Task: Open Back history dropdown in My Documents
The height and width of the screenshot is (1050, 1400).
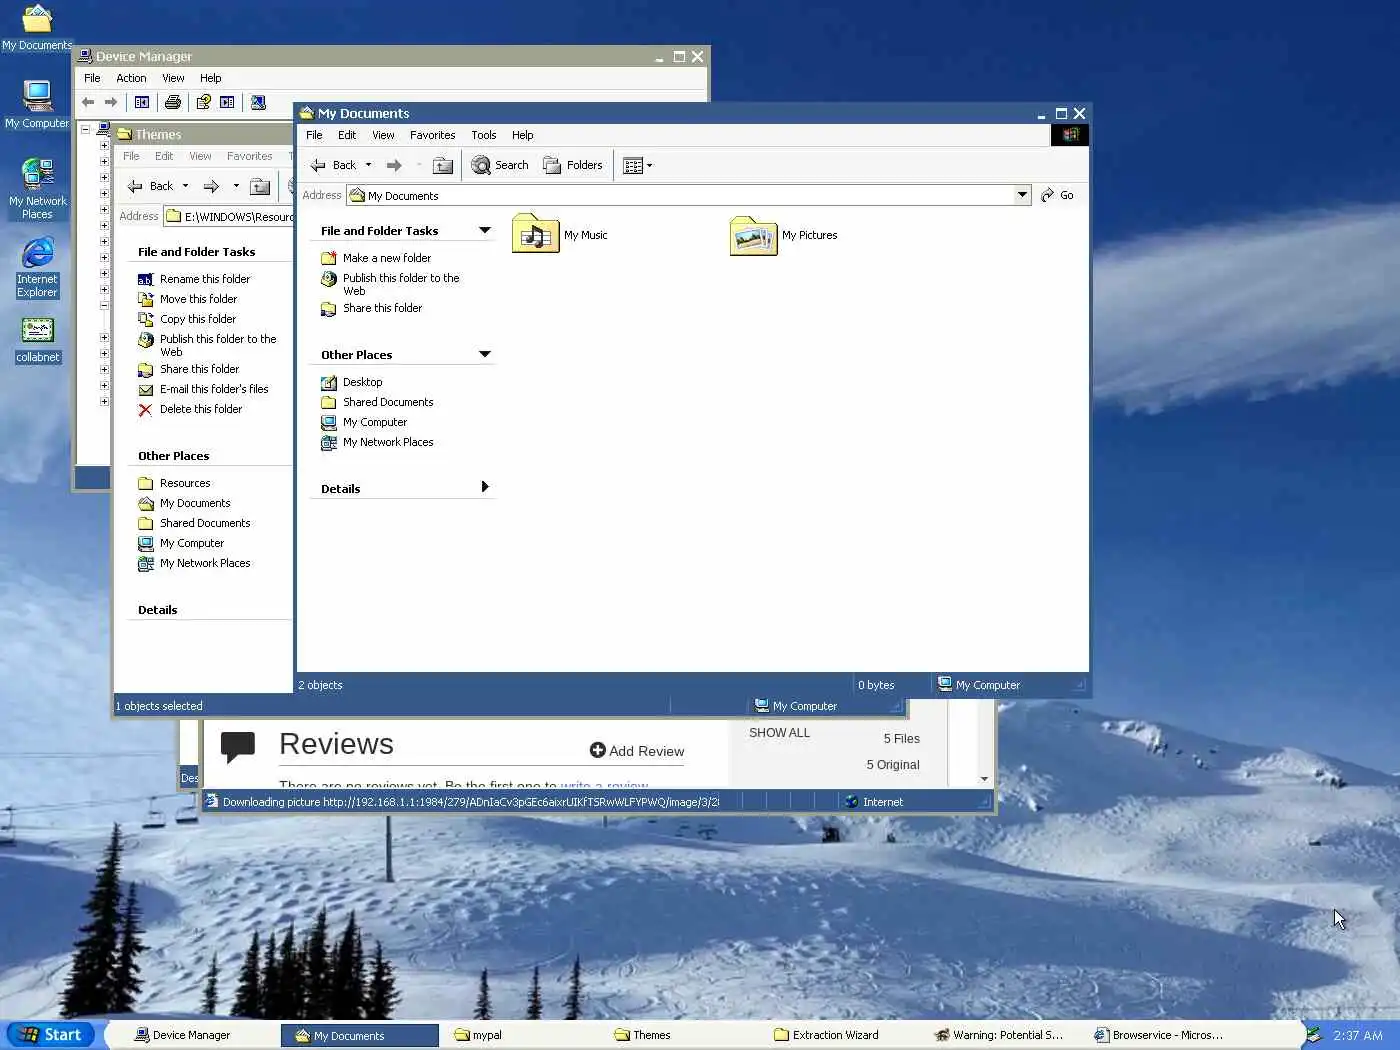Action: [368, 165]
